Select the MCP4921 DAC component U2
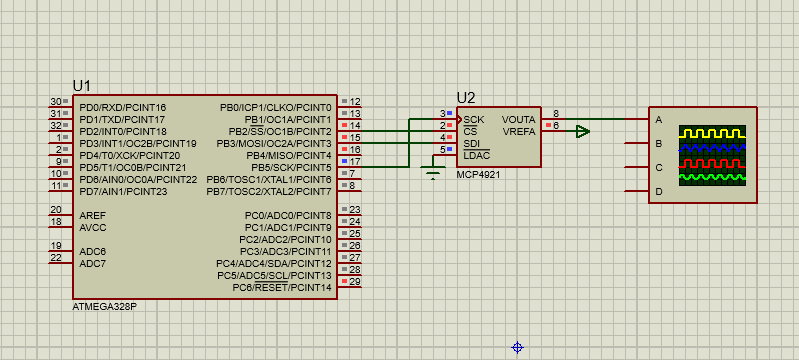Viewport: 799px width, 360px height. (498, 137)
